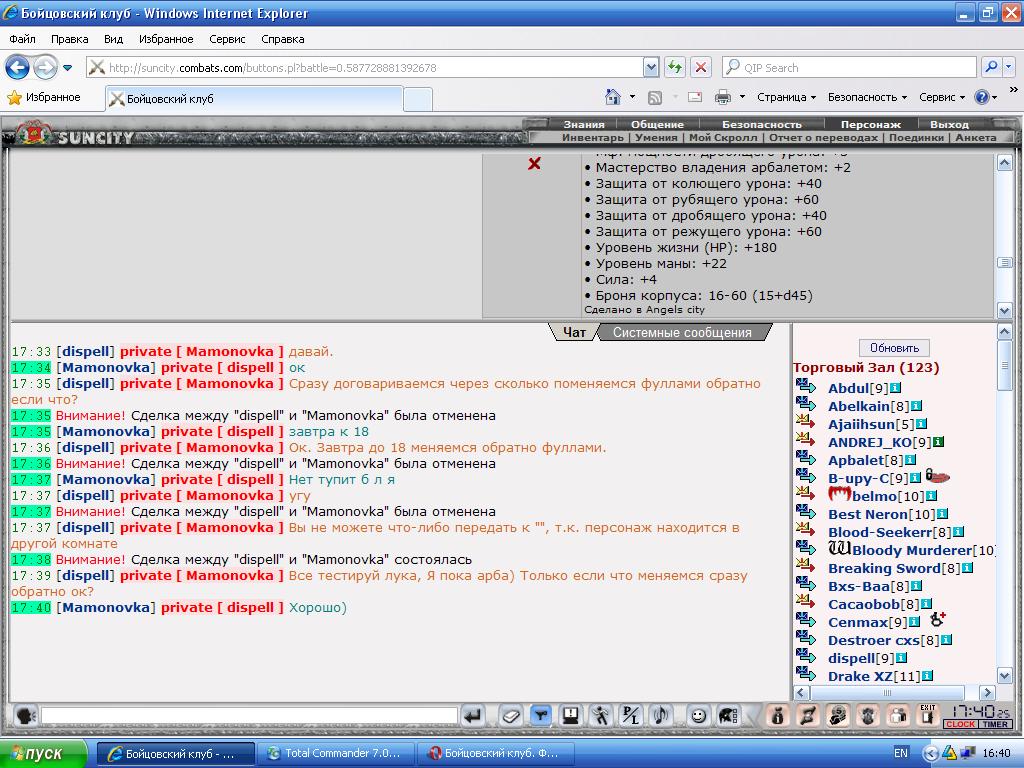Screen dimensions: 1024x768
Task: Open the smiley emoticons icon
Action: point(698,716)
